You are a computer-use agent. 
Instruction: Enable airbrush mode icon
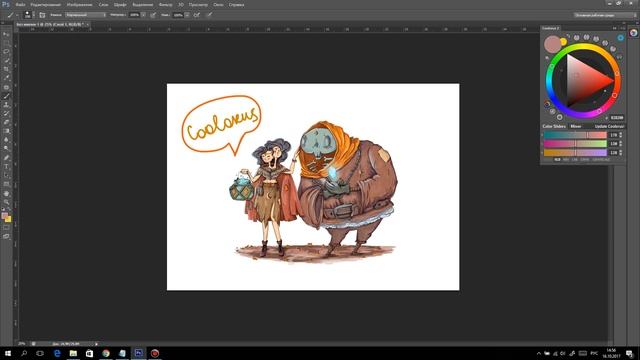(x=197, y=15)
